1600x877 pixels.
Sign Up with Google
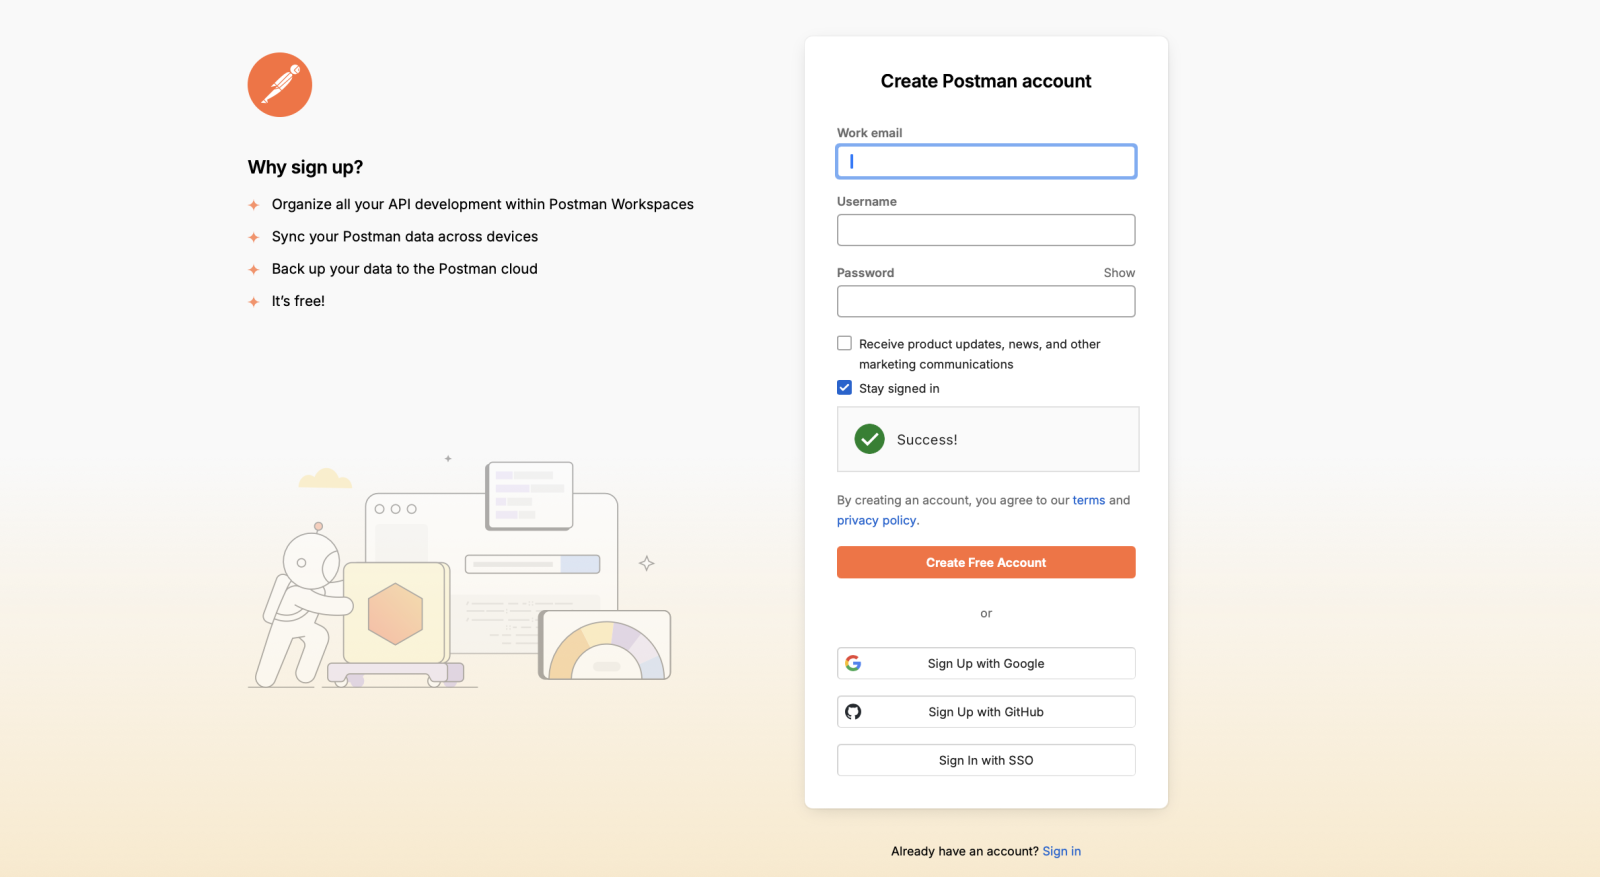coord(986,663)
